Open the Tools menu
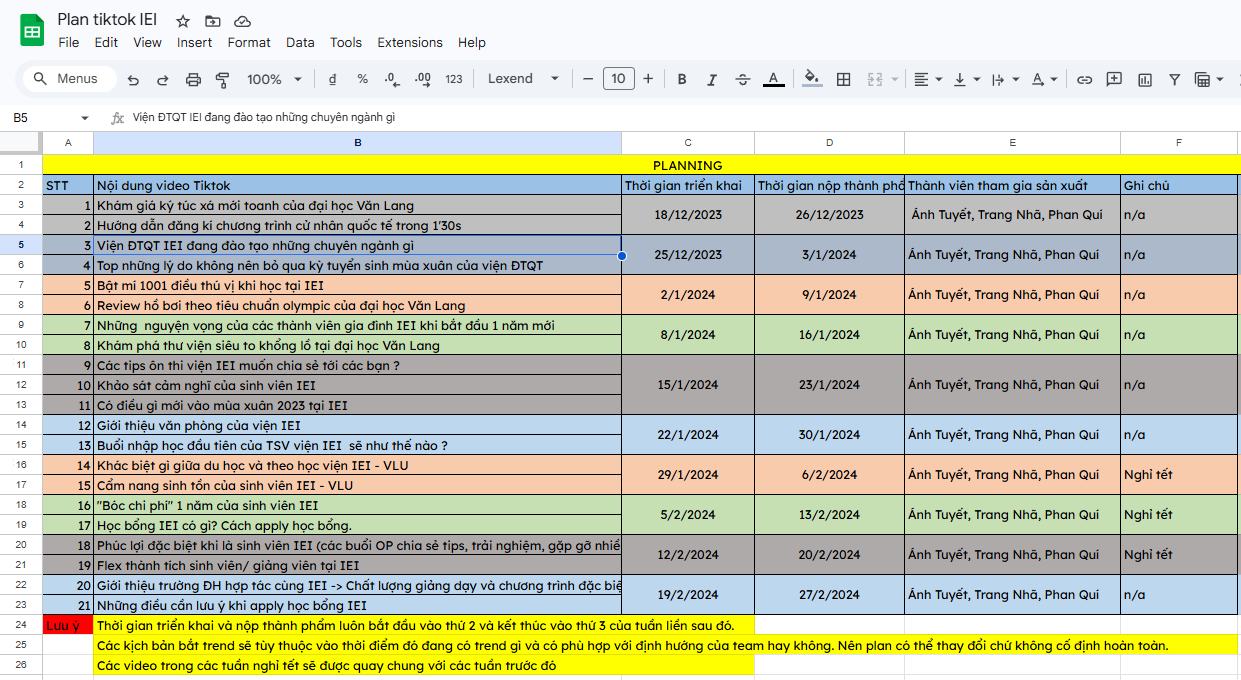Image resolution: width=1241 pixels, height=680 pixels. 346,43
